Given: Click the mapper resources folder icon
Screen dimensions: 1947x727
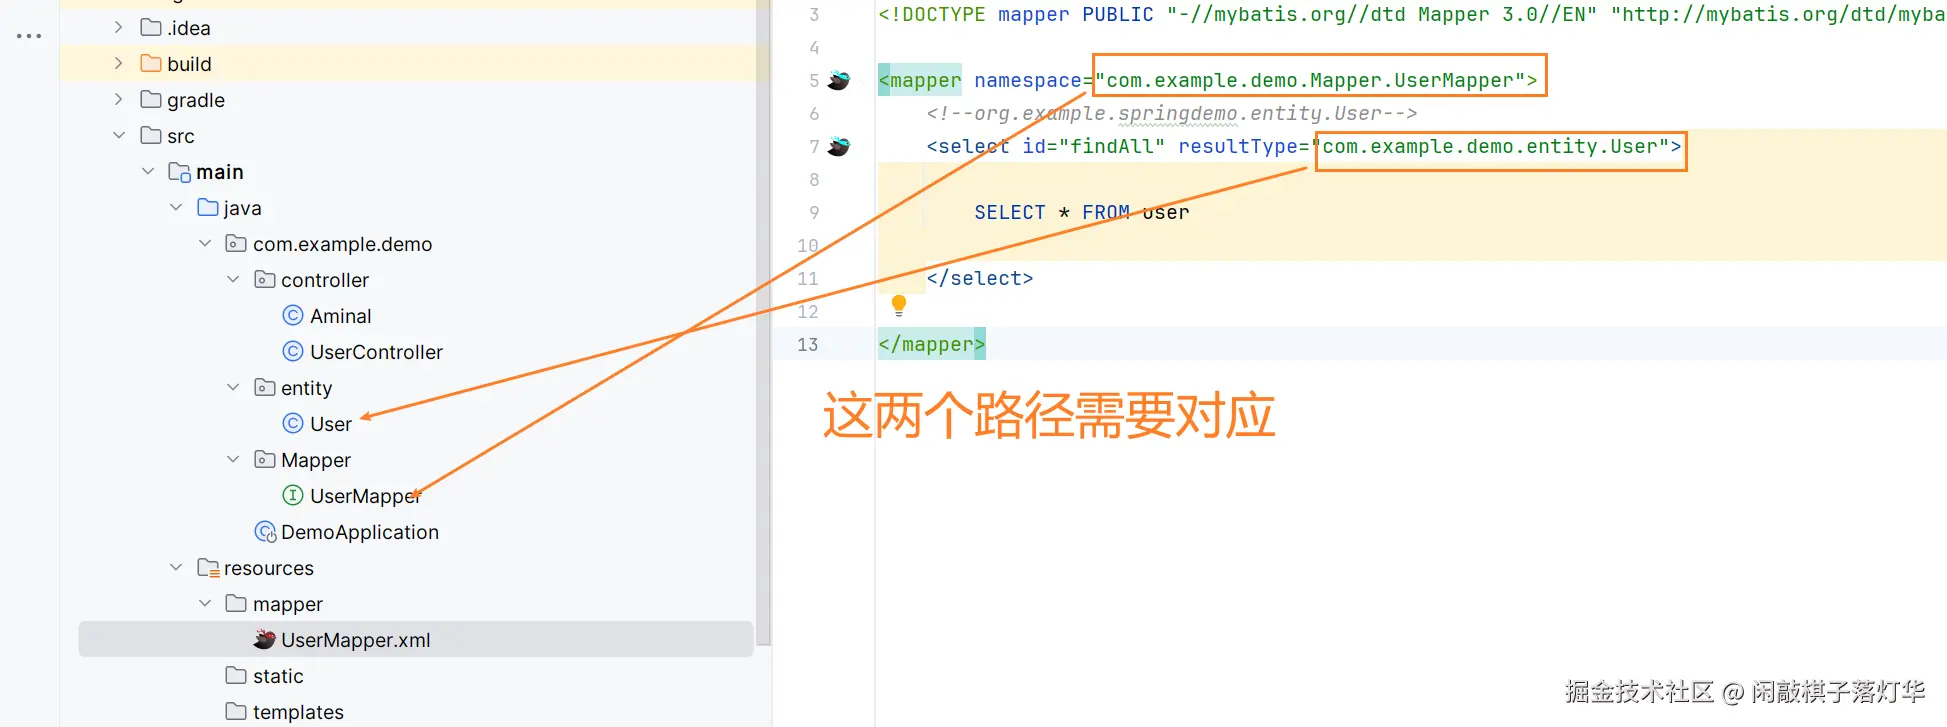Looking at the screenshot, I should (237, 603).
